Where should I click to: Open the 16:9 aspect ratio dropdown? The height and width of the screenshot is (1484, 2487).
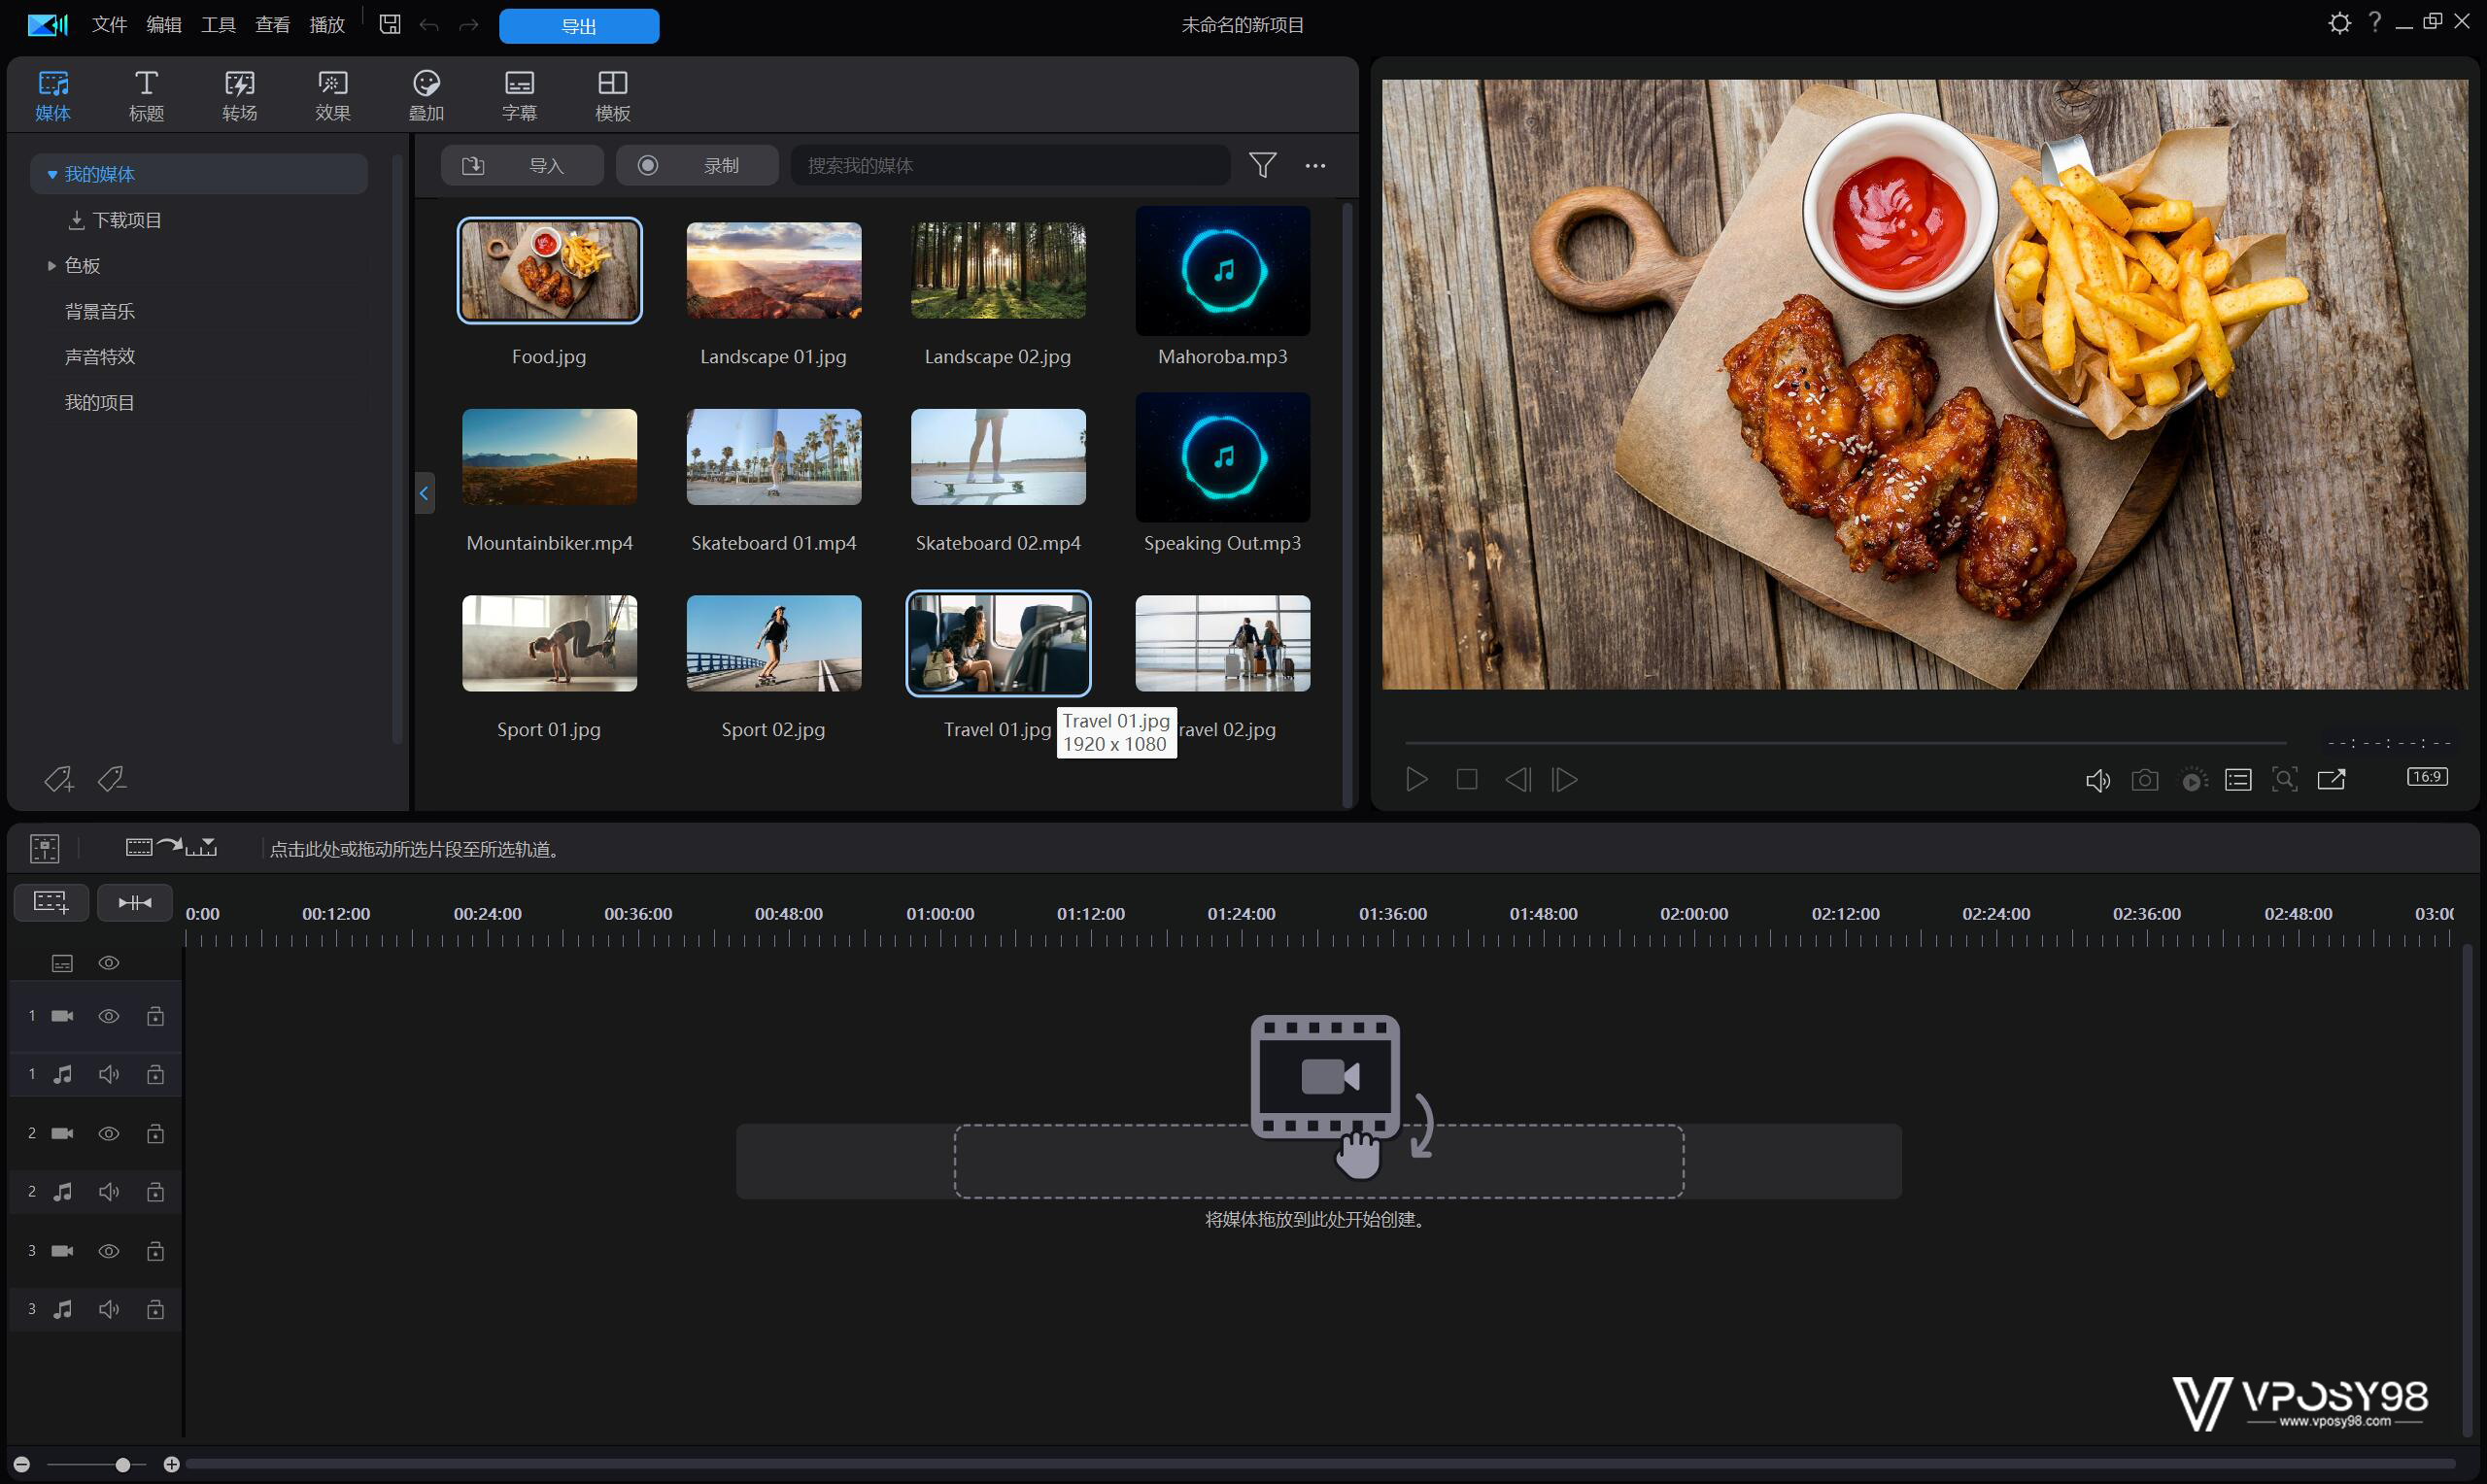2427,777
